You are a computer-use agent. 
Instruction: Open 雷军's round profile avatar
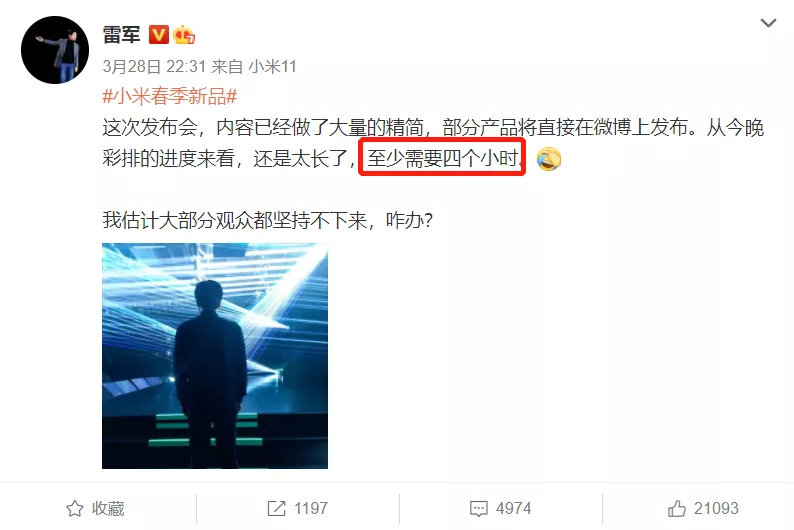tap(55, 50)
